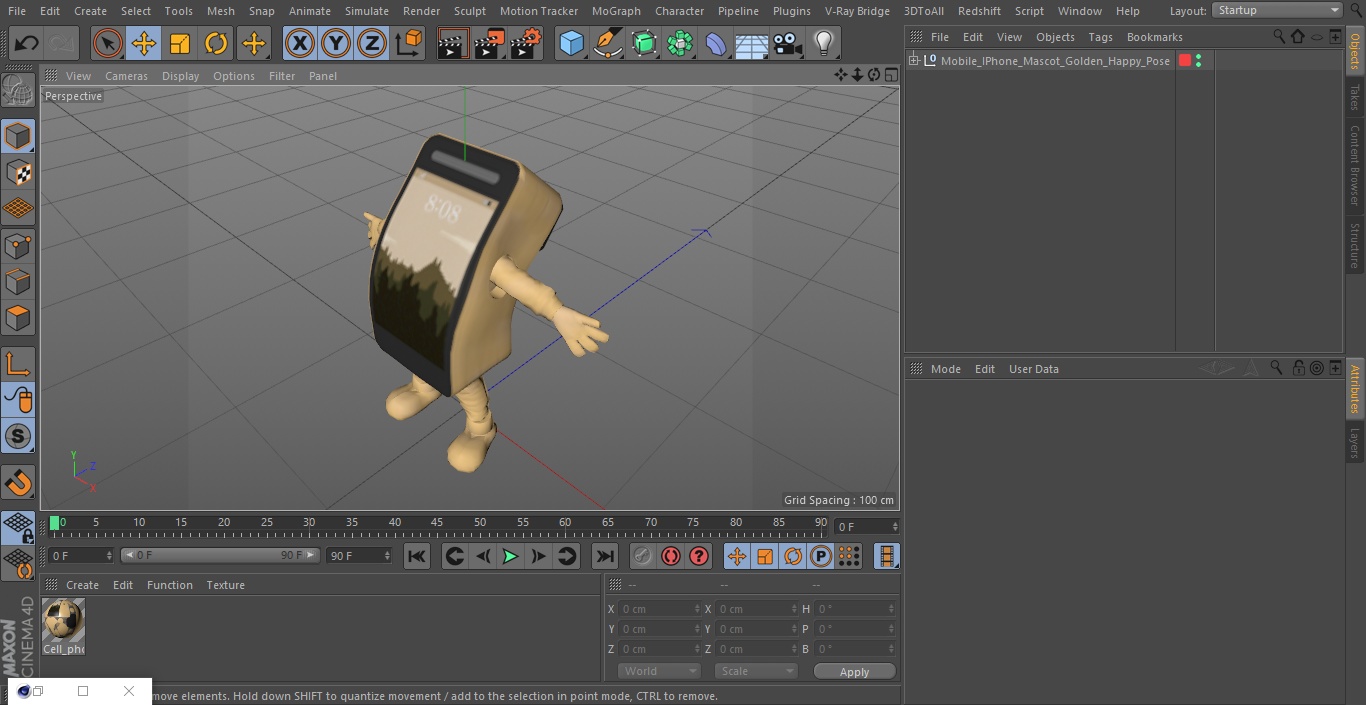Toggle the Z axis lock
The image size is (1366, 705).
pos(372,43)
